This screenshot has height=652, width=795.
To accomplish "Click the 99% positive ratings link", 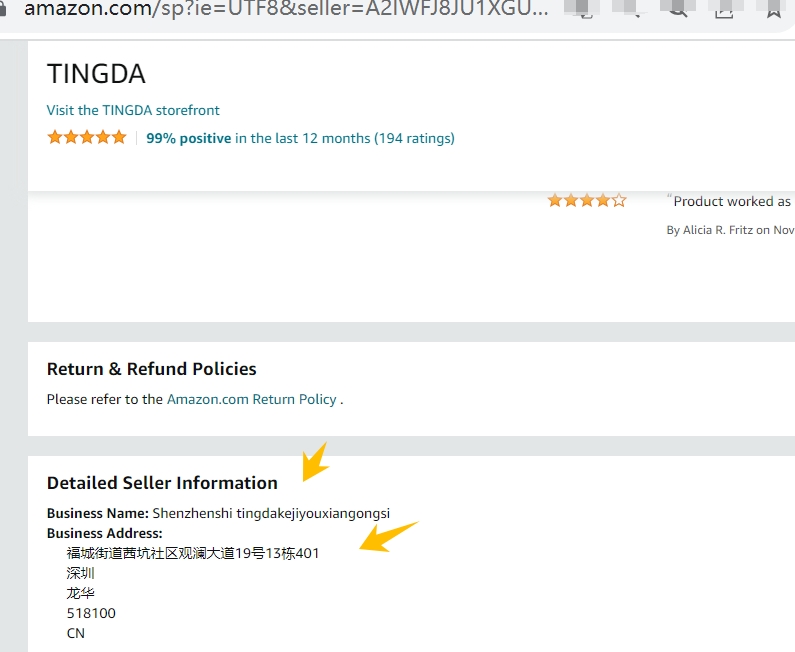I will point(300,138).
